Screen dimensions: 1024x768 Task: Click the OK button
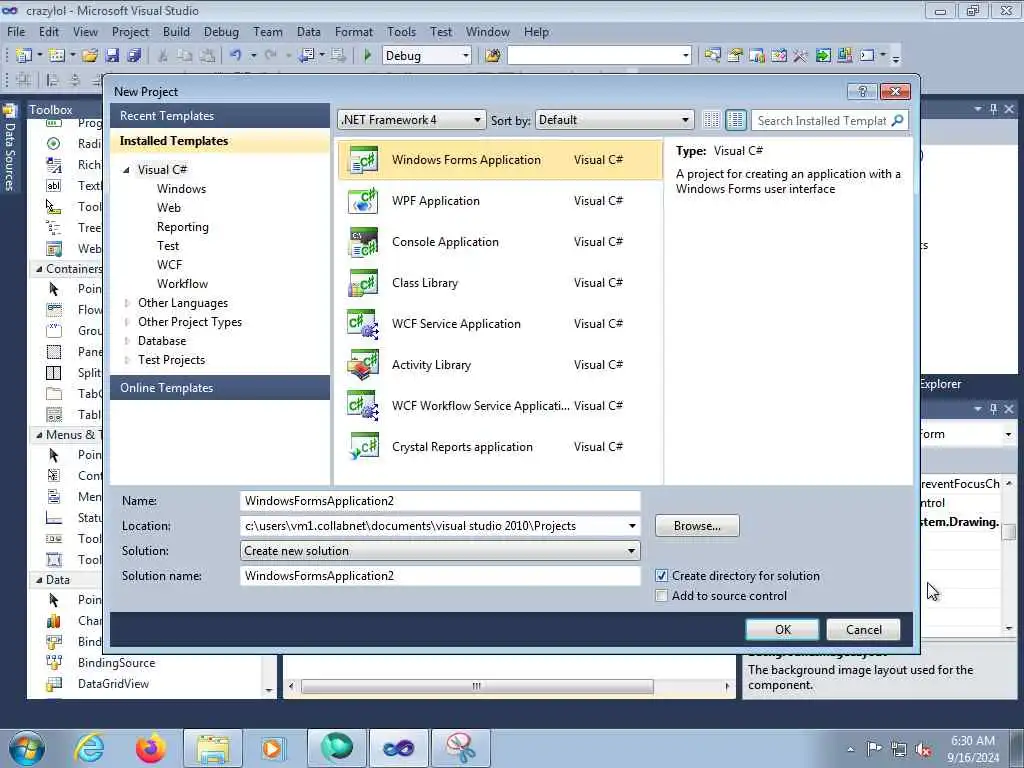pyautogui.click(x=782, y=630)
